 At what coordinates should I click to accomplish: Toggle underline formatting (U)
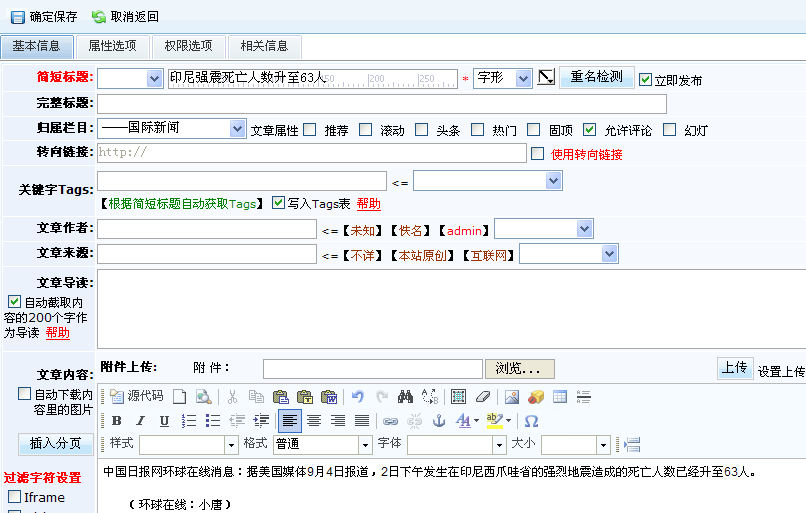(164, 421)
